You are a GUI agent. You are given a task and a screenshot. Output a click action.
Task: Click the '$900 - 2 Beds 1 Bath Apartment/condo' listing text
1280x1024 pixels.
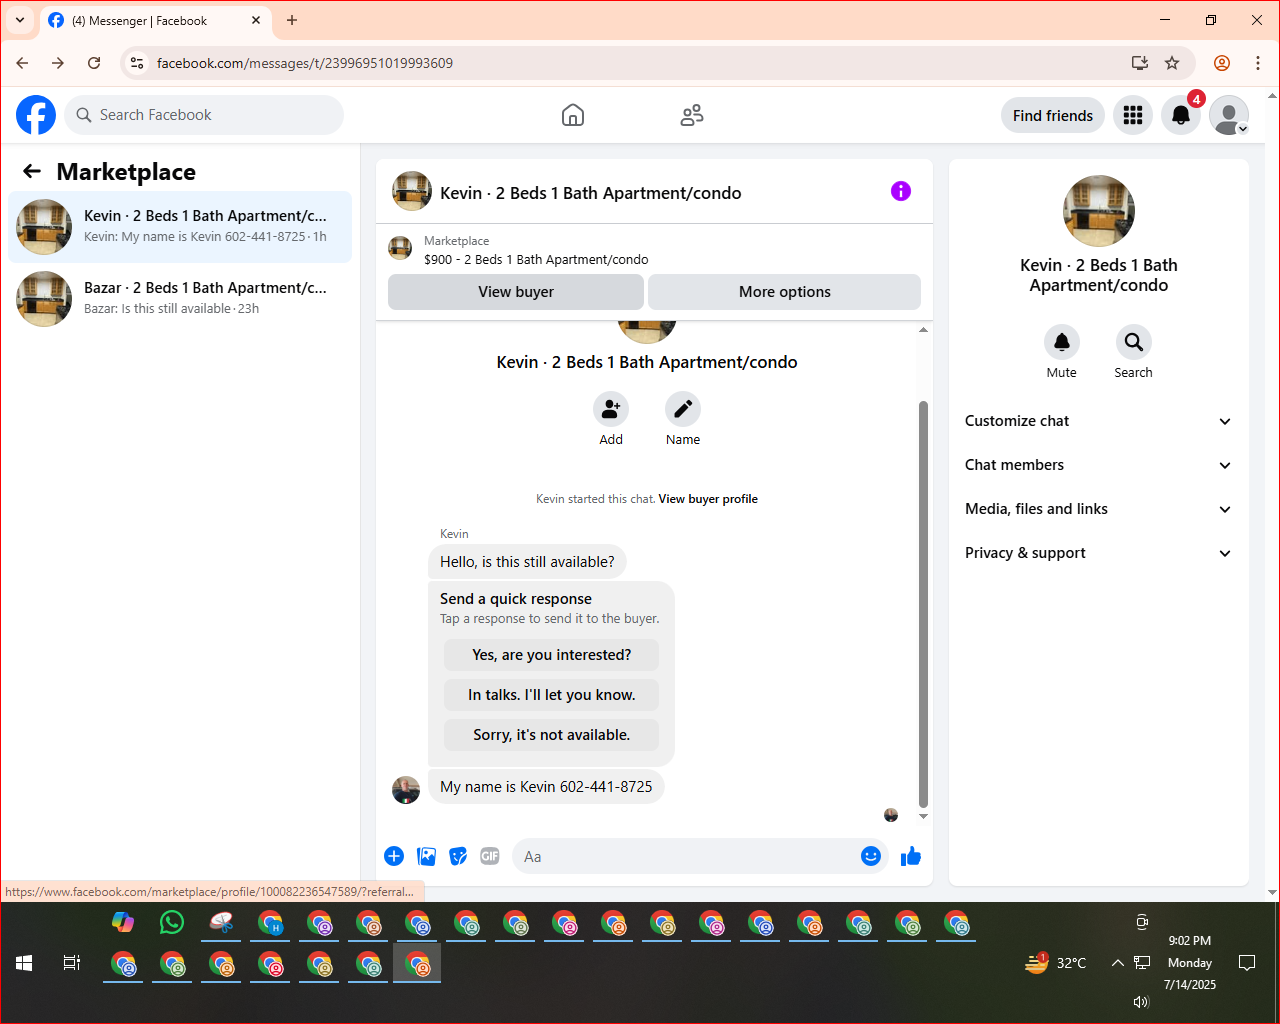click(536, 260)
